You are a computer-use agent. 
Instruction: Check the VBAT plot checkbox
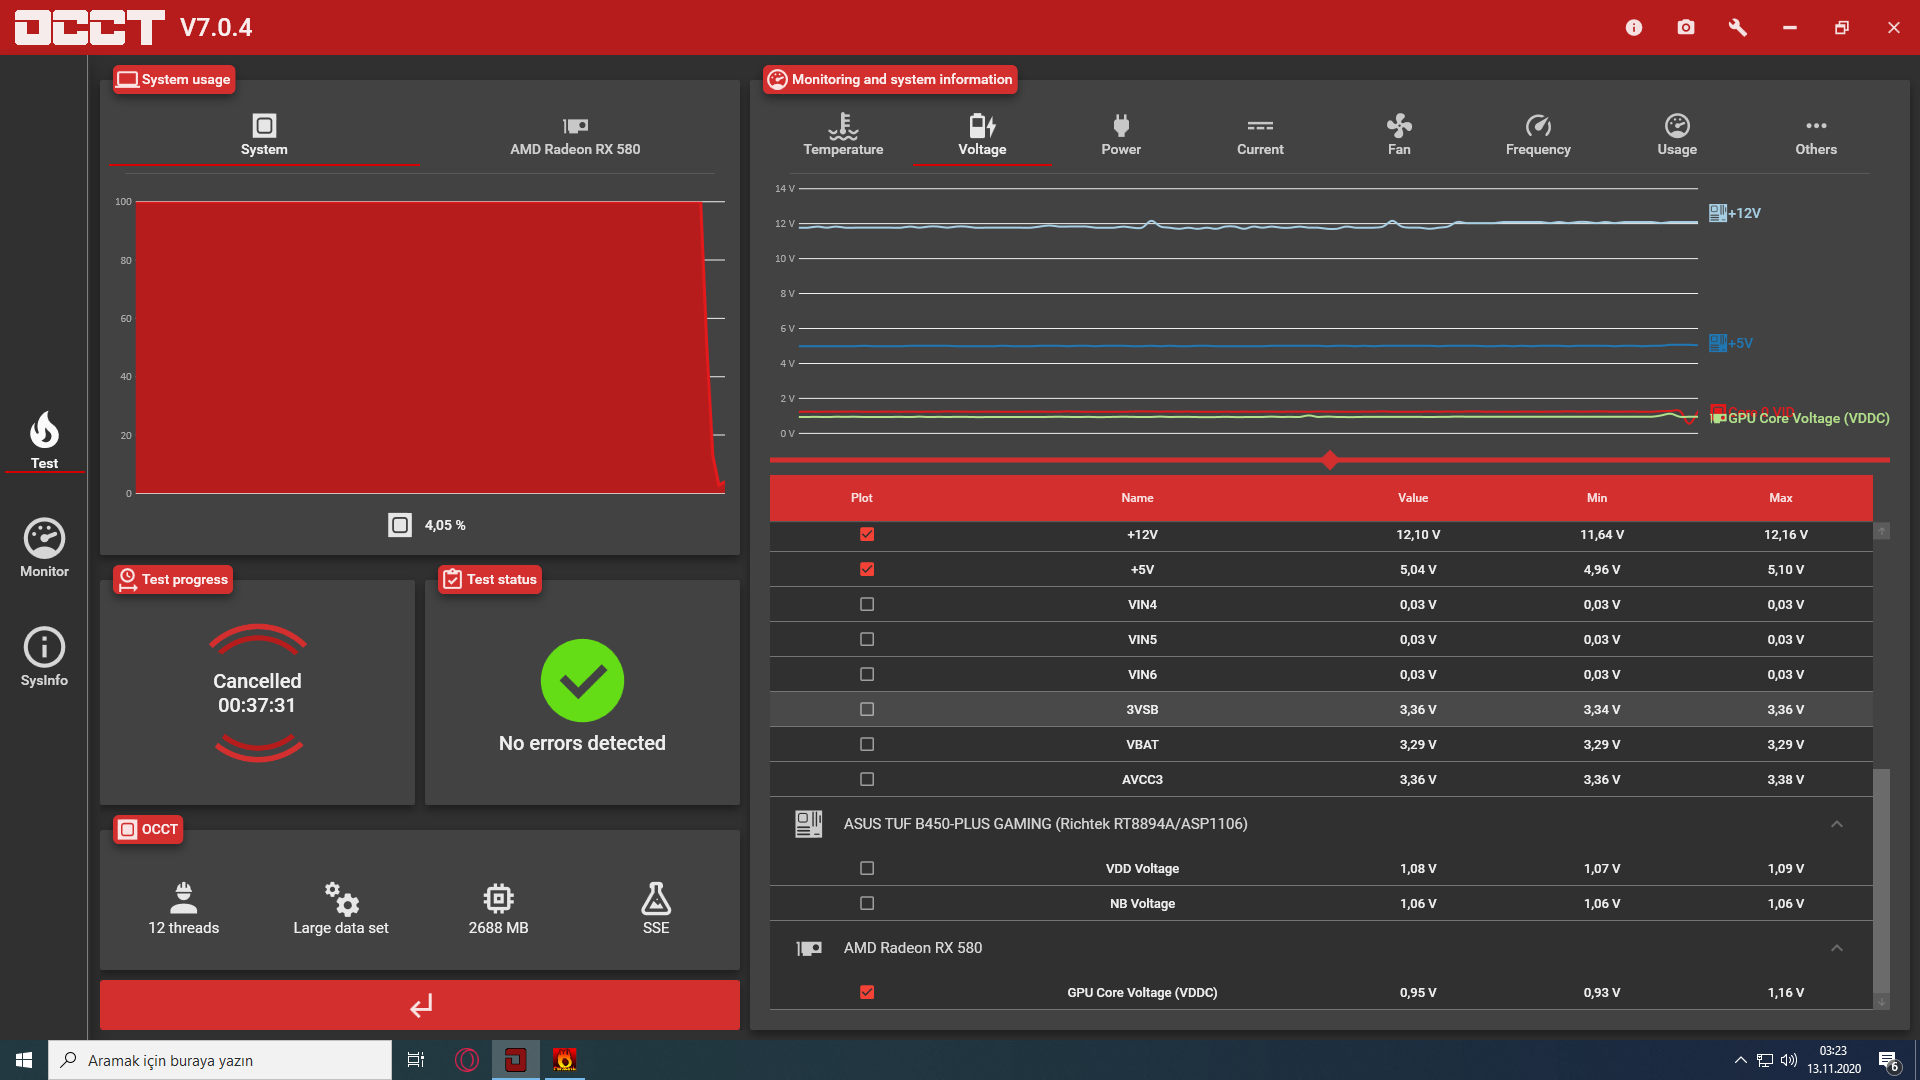867,744
